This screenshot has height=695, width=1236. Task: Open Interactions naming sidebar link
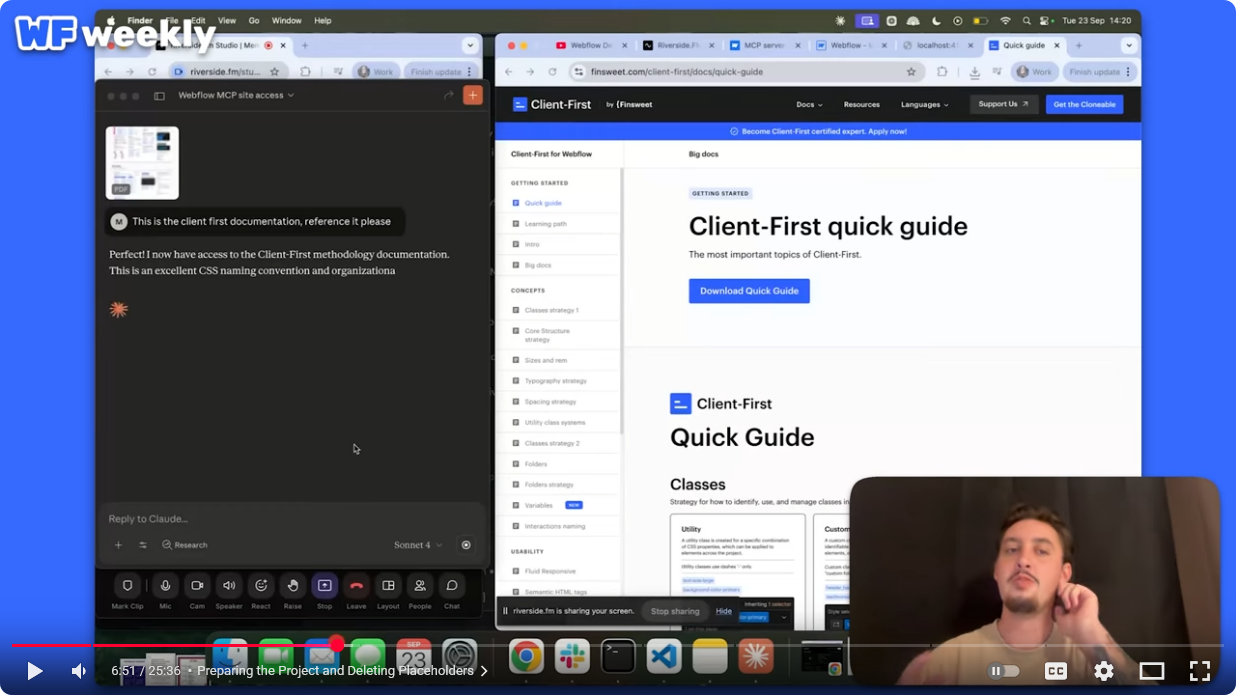(x=555, y=526)
